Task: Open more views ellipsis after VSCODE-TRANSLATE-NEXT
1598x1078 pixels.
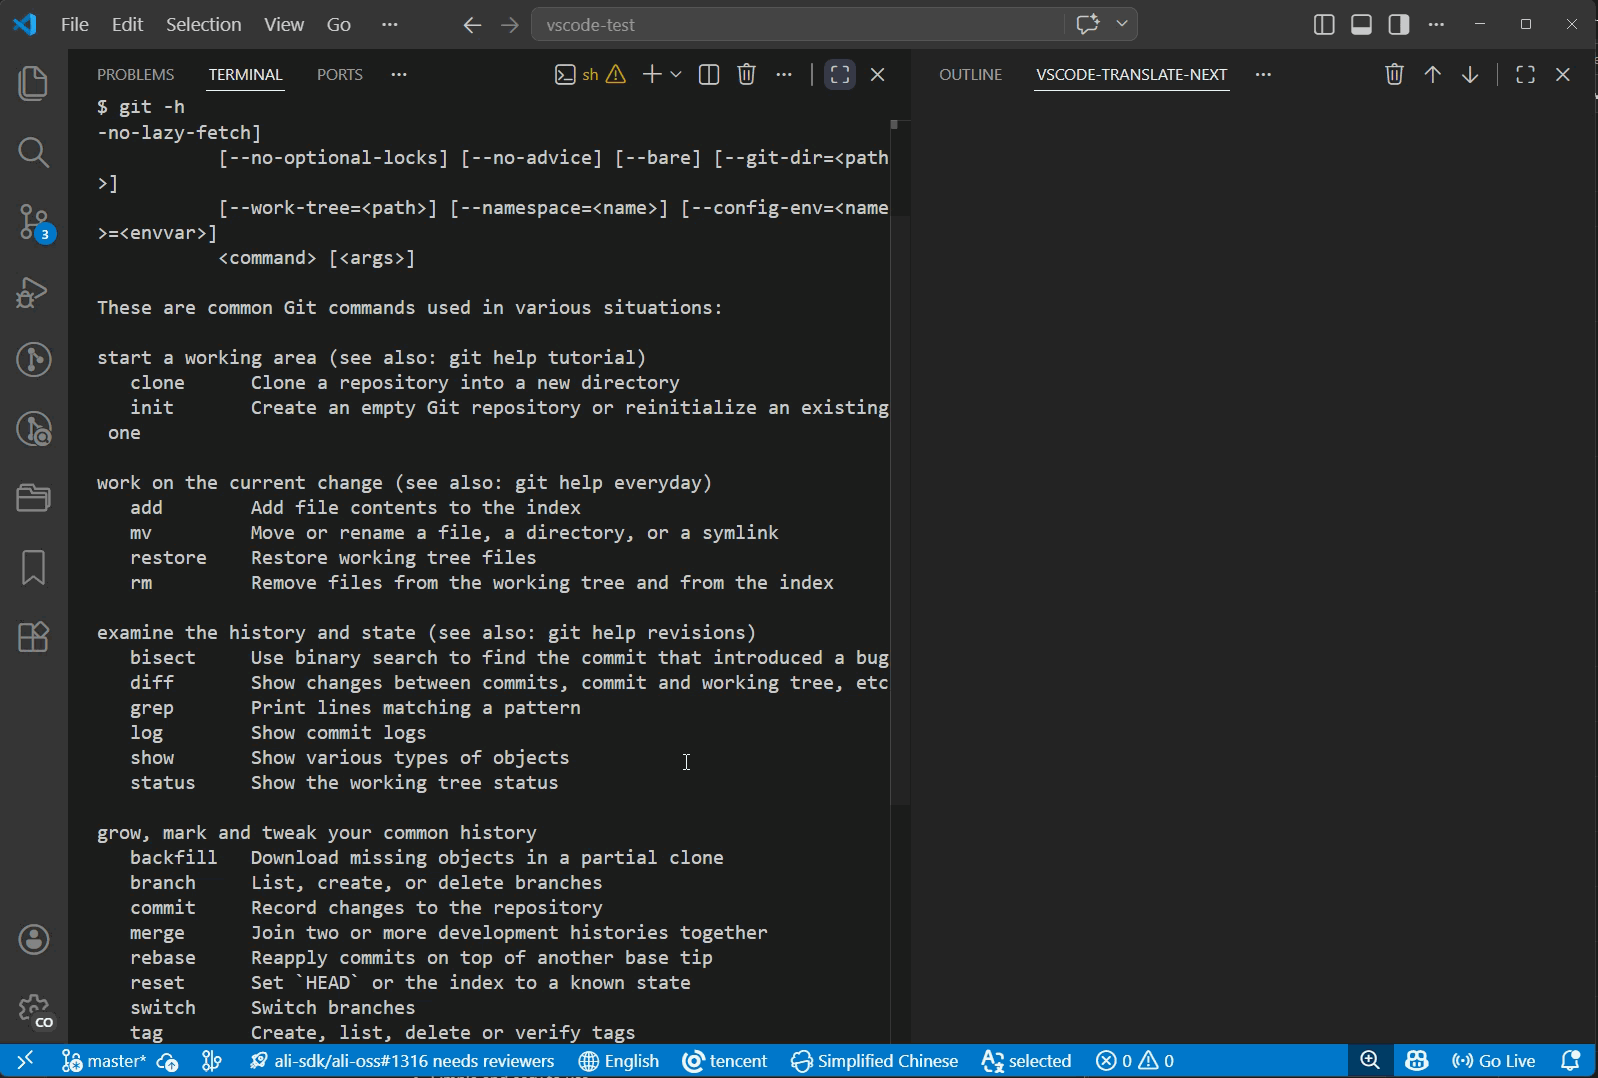Action: coord(1263,74)
